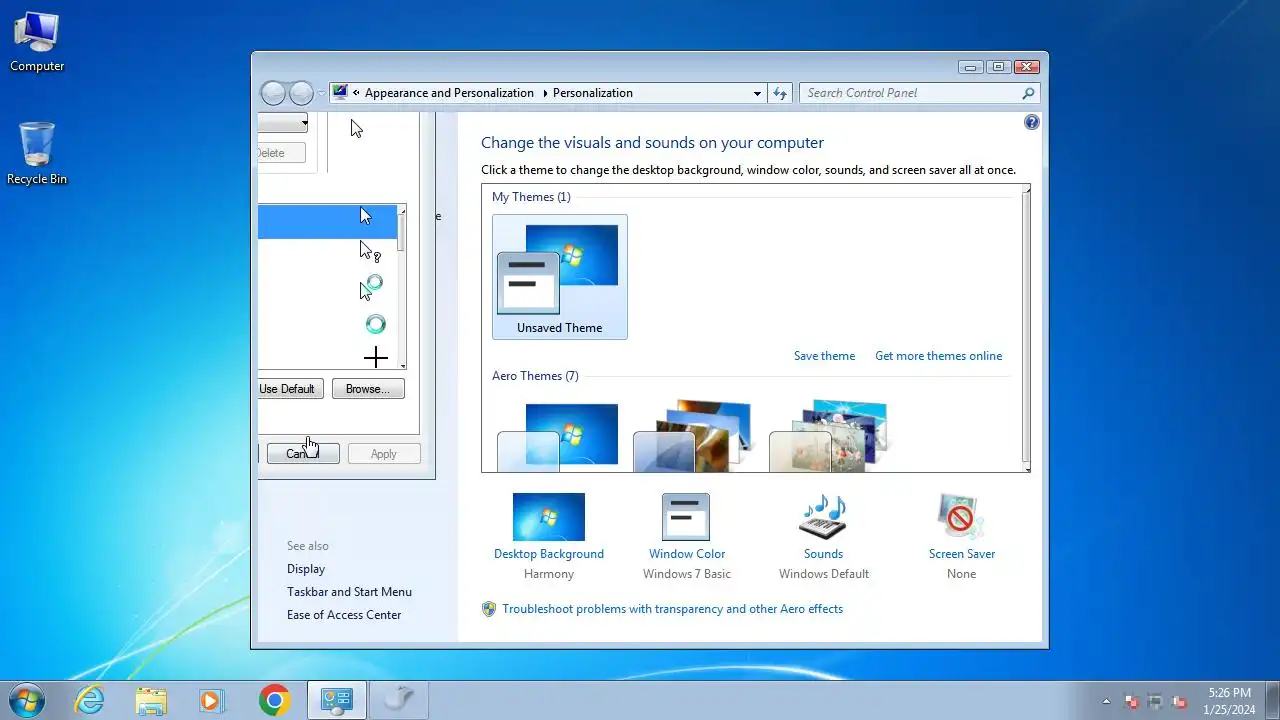The width and height of the screenshot is (1280, 720).
Task: Click the Control Panel taskbar button
Action: pyautogui.click(x=337, y=700)
